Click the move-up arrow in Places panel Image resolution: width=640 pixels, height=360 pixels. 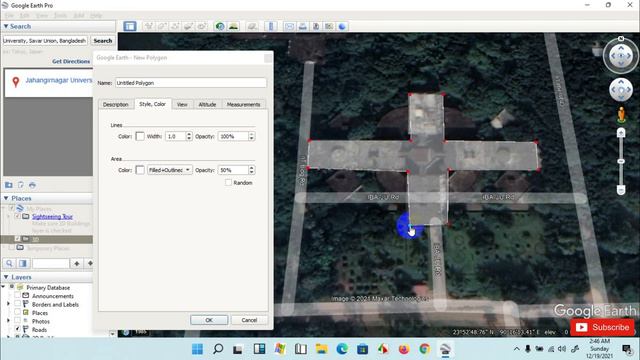click(x=77, y=263)
